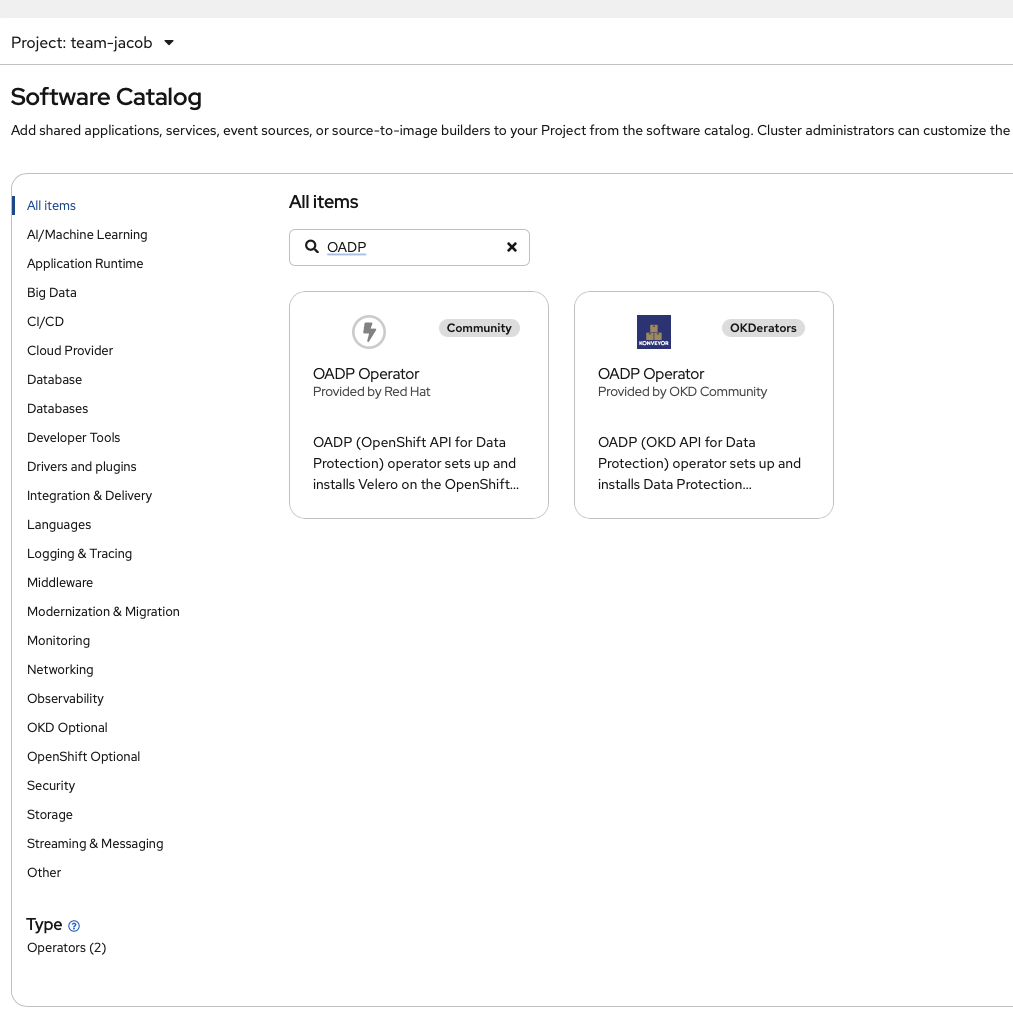Image resolution: width=1013 pixels, height=1024 pixels.
Task: Select the Security category
Action: pyautogui.click(x=51, y=785)
